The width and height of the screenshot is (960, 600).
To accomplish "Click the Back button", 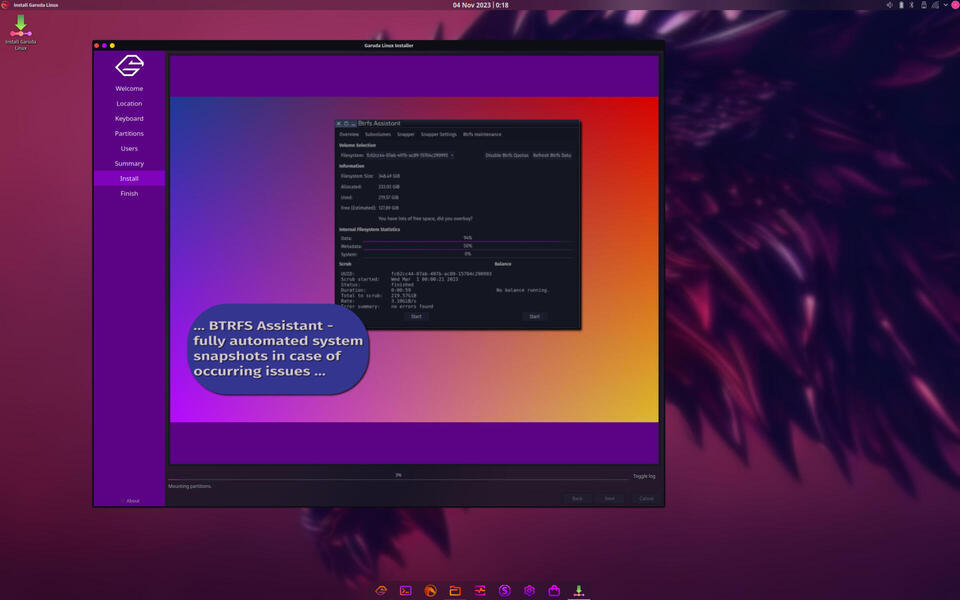I will pos(577,498).
